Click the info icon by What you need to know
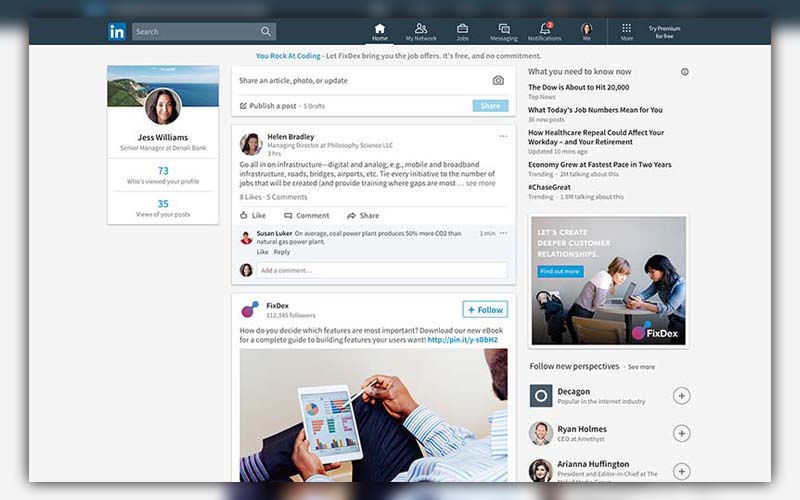Screen dimensions: 800x500 685,72
